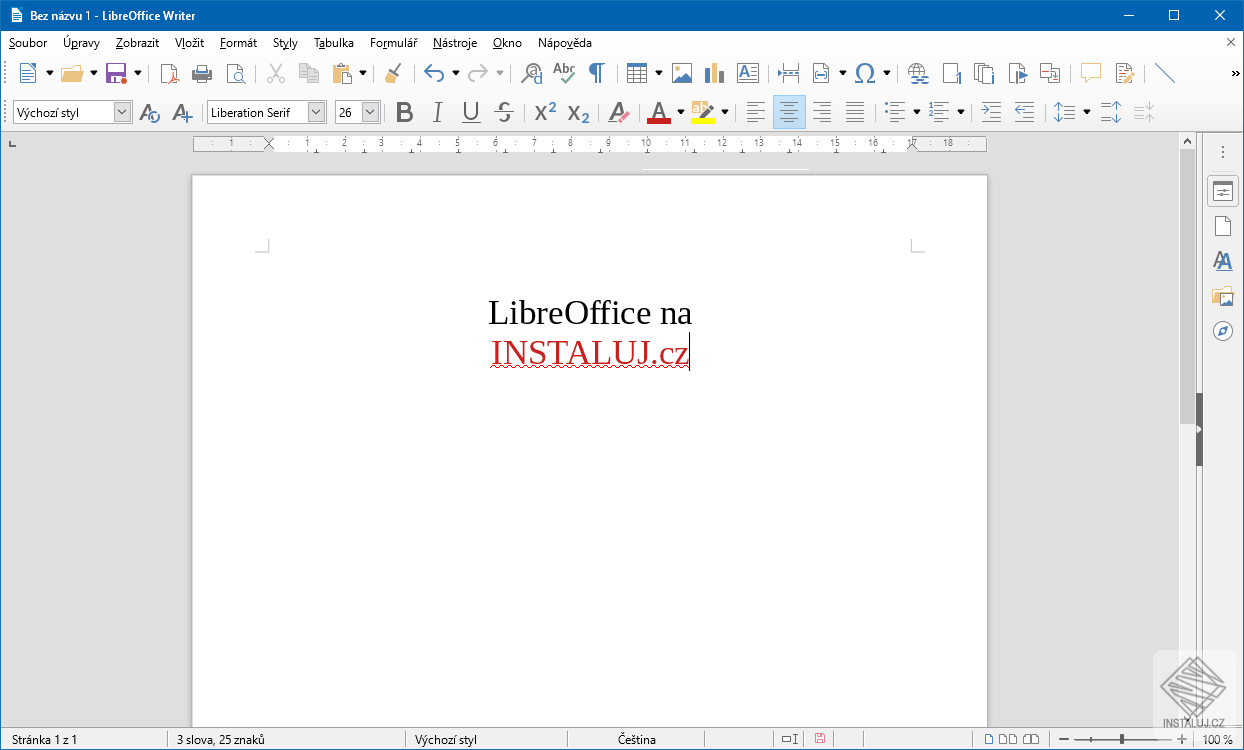Screen dimensions: 1244x750
Task: Click the Open folder icon
Action: click(71, 73)
